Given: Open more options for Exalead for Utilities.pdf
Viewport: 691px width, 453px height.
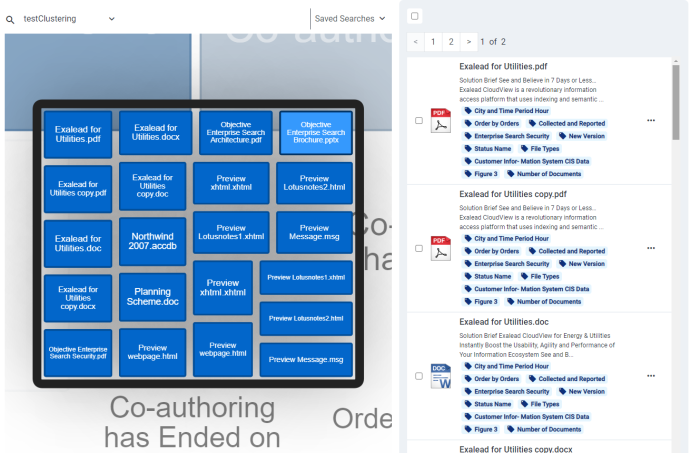Looking at the screenshot, I should (x=651, y=120).
